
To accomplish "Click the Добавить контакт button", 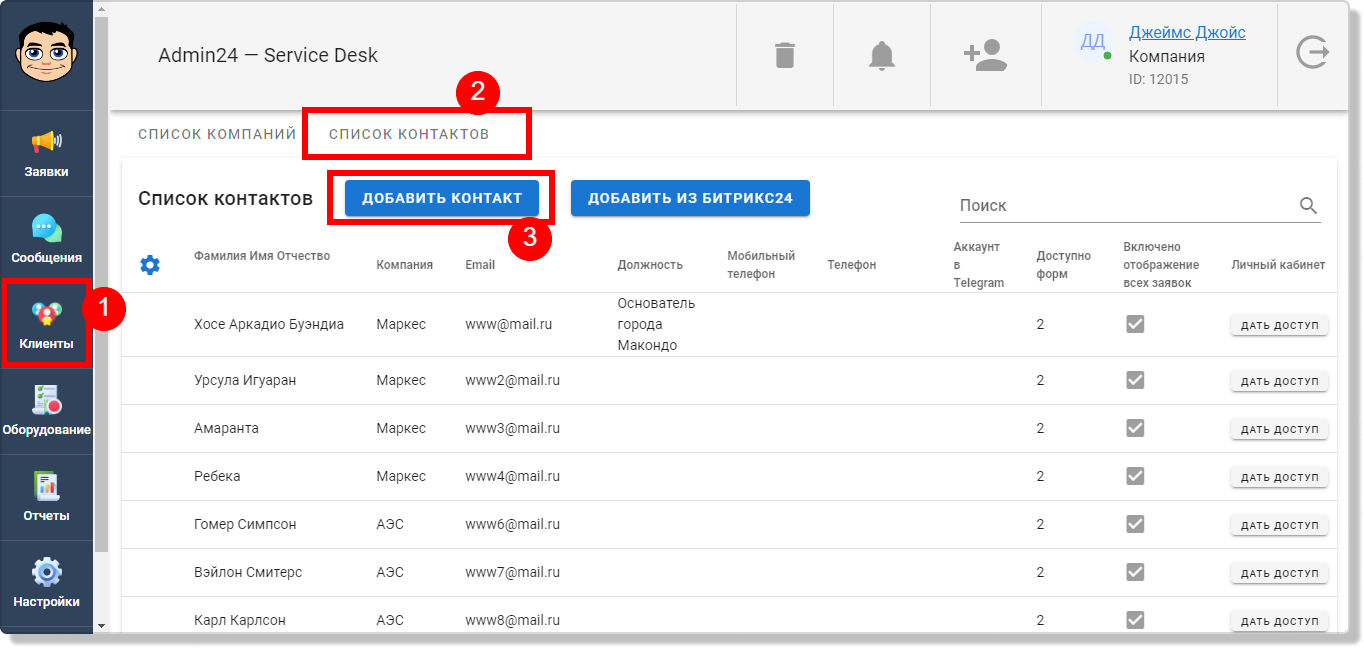I will point(442,198).
